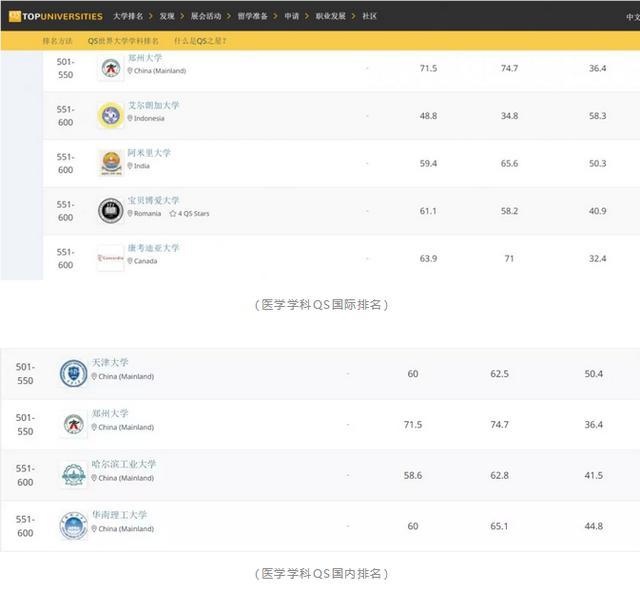640x592 pixels.
Task: Expand the 留学准备 menu chevron
Action: click(275, 16)
